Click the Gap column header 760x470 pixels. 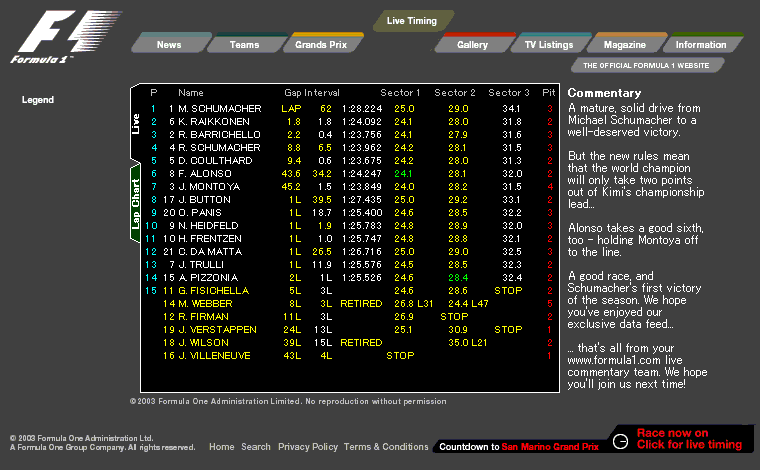point(292,93)
